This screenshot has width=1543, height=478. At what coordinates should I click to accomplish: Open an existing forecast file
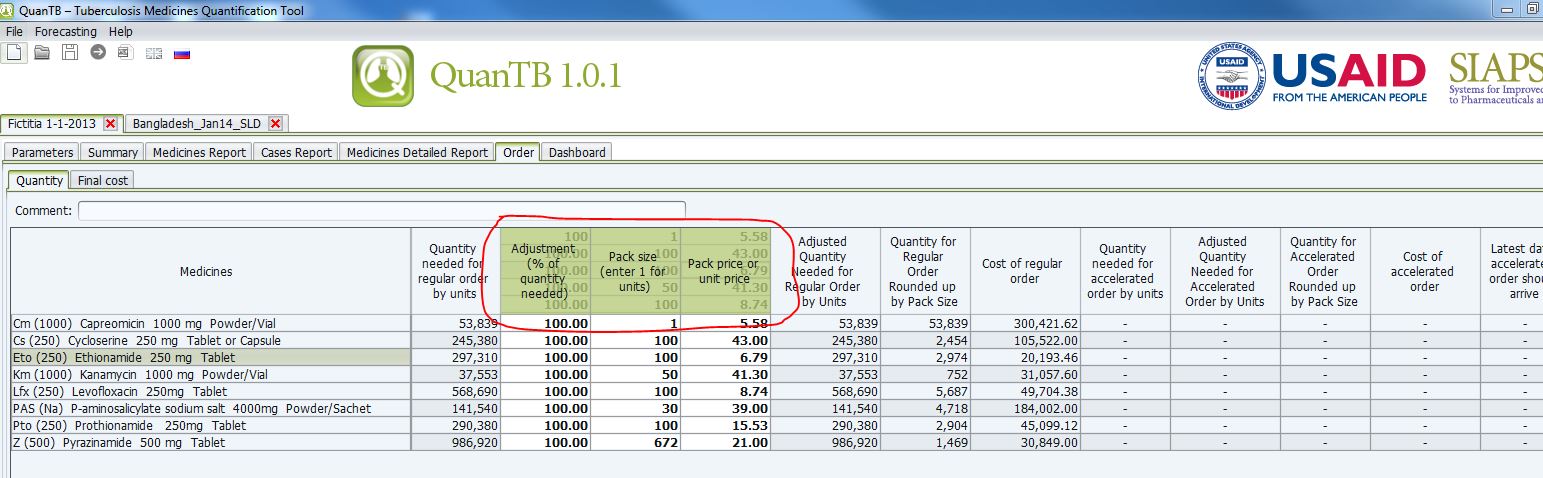(42, 52)
